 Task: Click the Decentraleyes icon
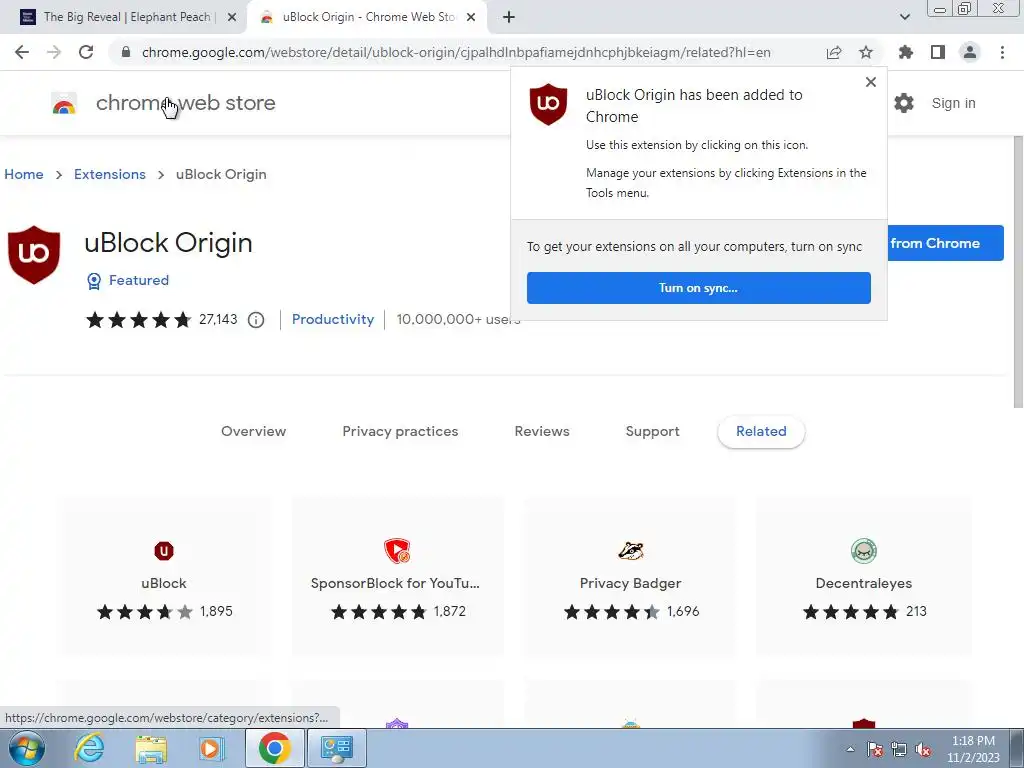pyautogui.click(x=864, y=551)
